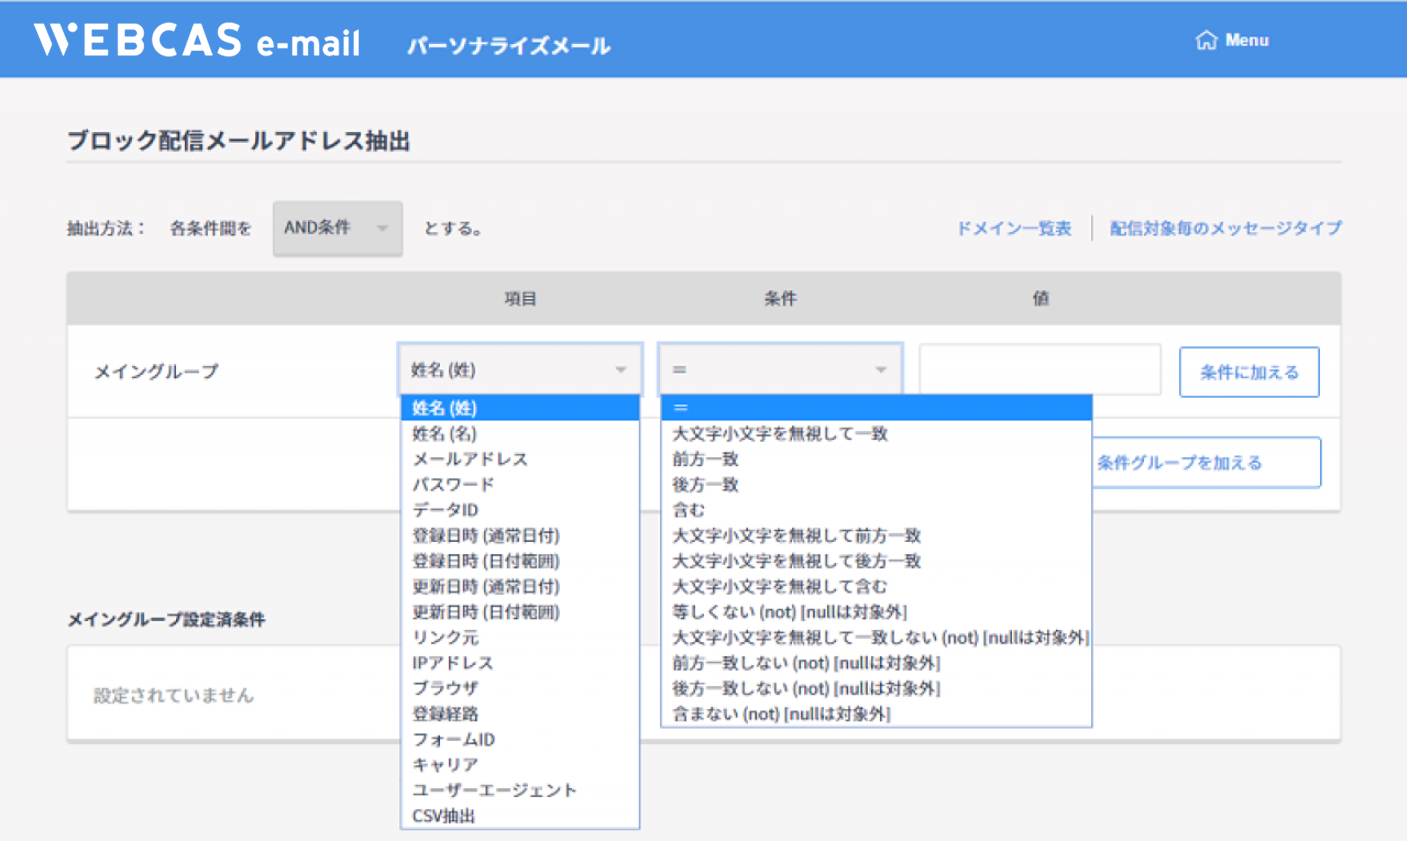Choose IPアドレス from the item list
1407x841 pixels.
click(520, 663)
